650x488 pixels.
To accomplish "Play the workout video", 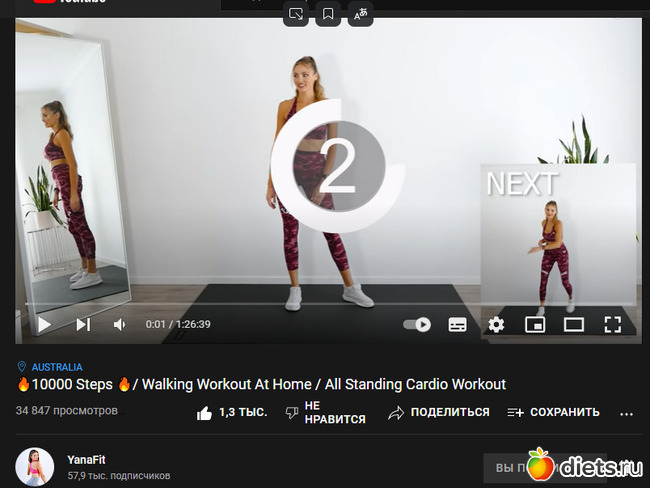I will pos(44,324).
